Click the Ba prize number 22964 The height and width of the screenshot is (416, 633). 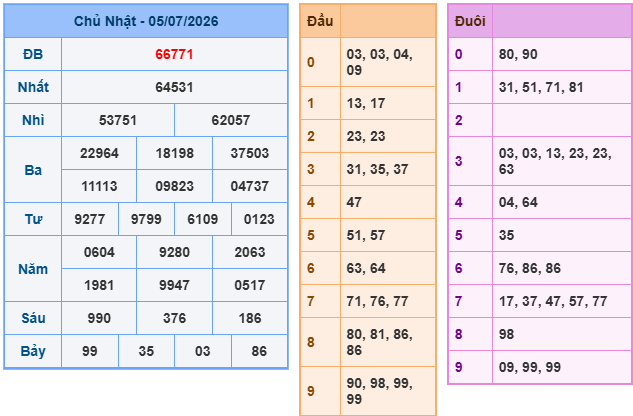click(99, 153)
